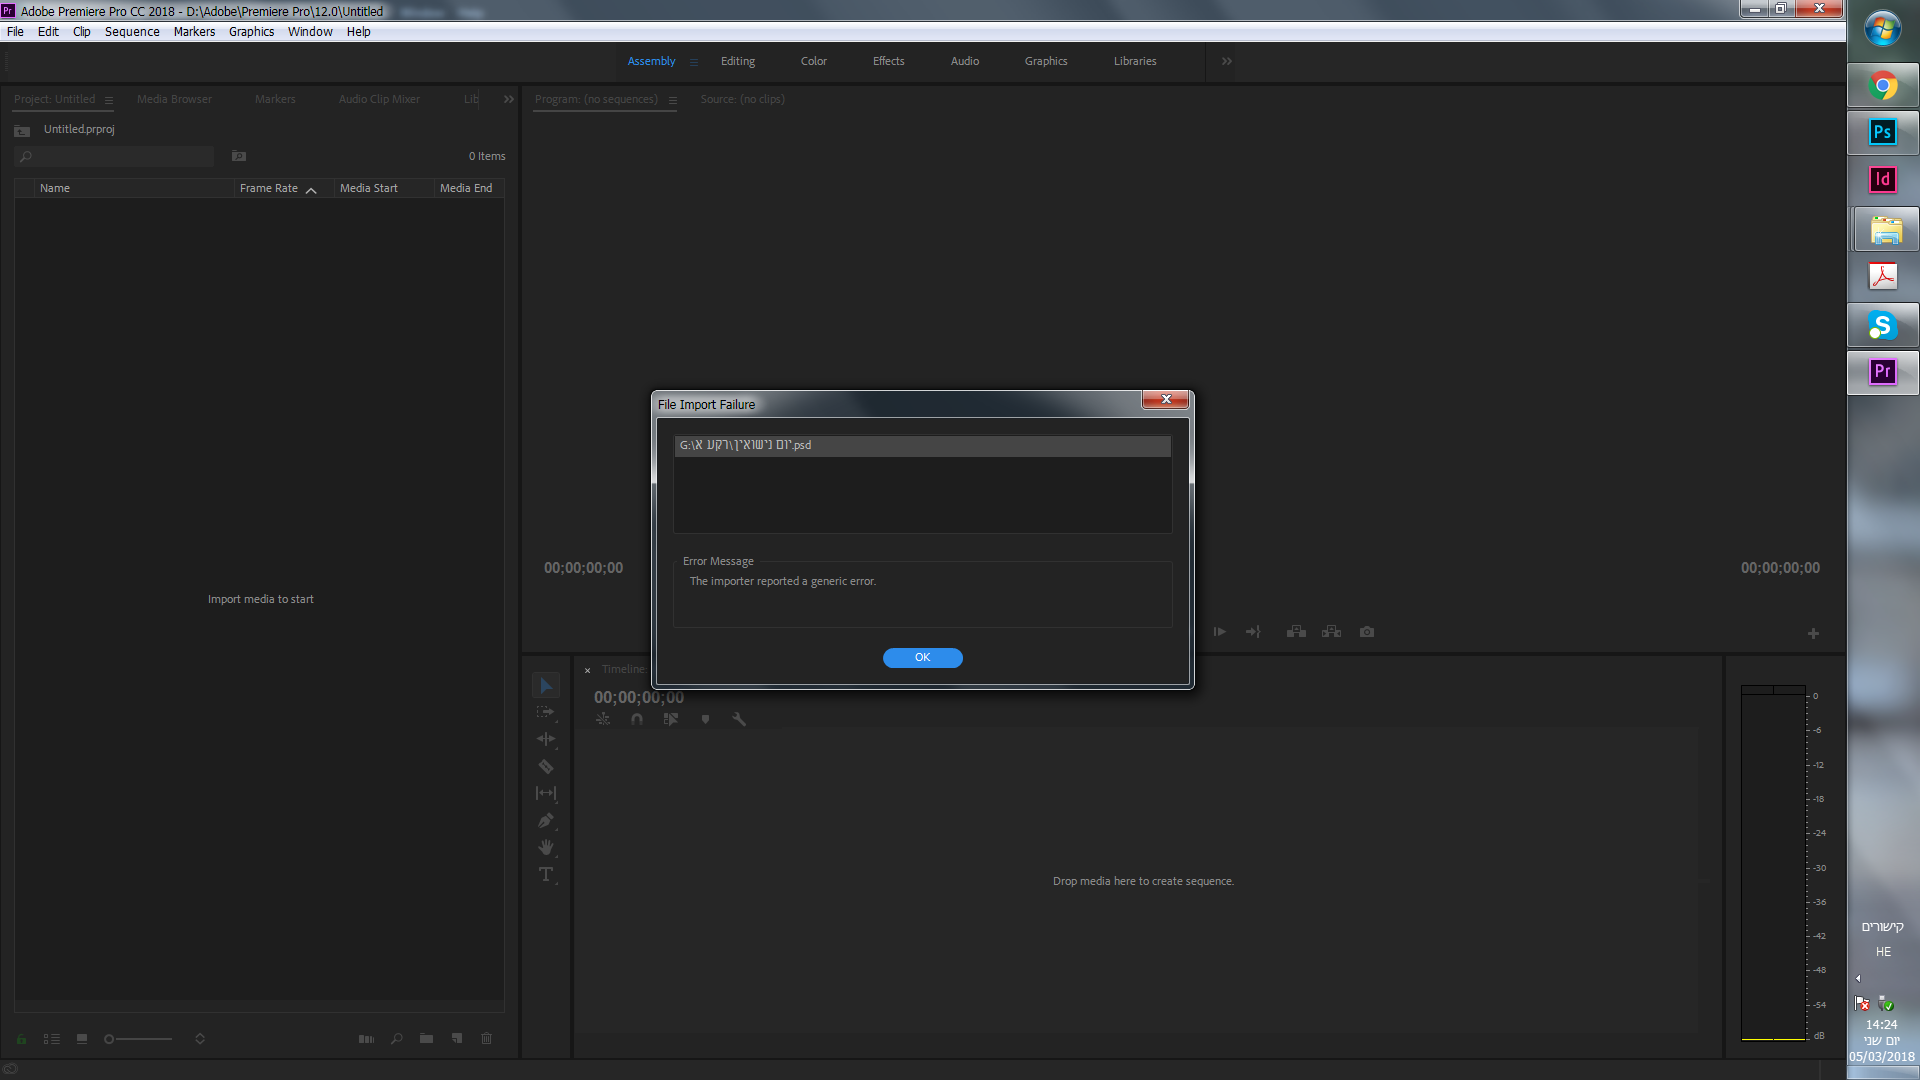Select the Pen tool
Image resolution: width=1920 pixels, height=1080 pixels.
pos(546,821)
